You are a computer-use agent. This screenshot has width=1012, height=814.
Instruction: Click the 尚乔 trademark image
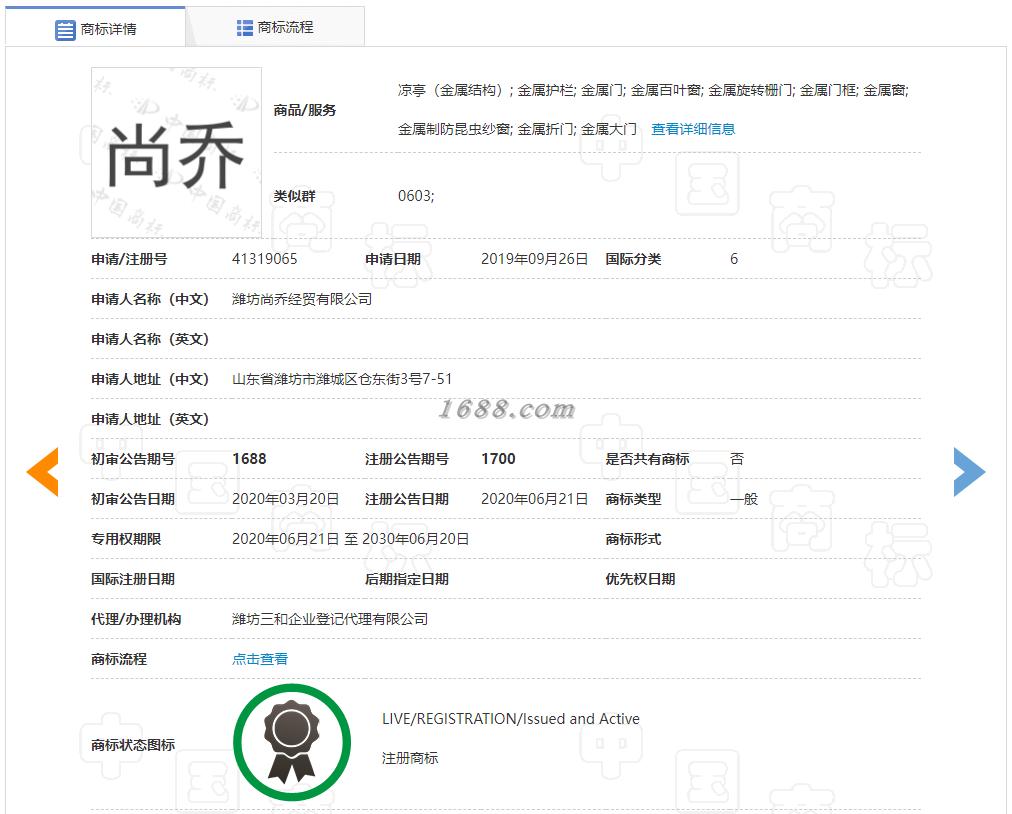[x=176, y=153]
